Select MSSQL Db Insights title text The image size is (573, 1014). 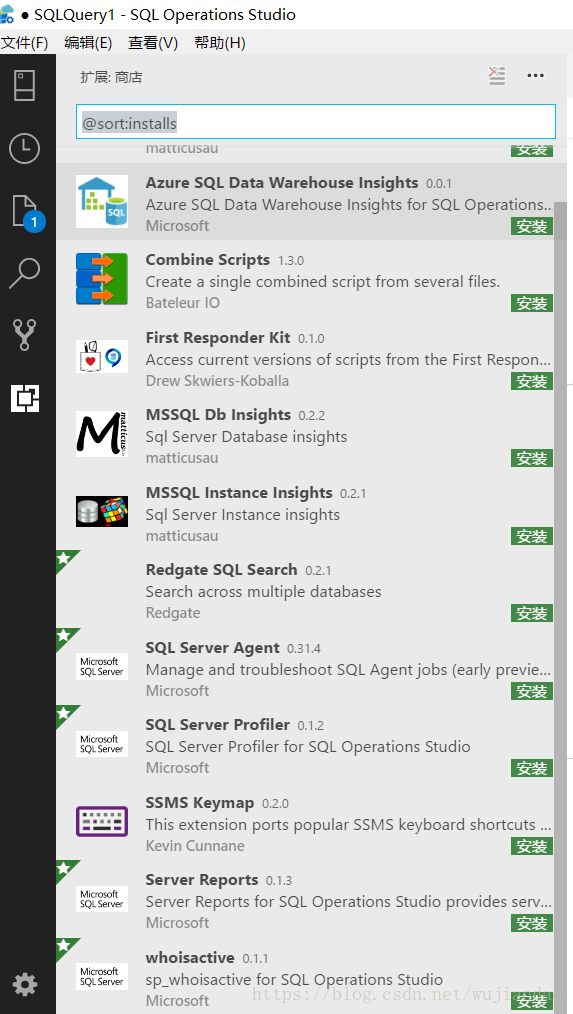click(218, 415)
